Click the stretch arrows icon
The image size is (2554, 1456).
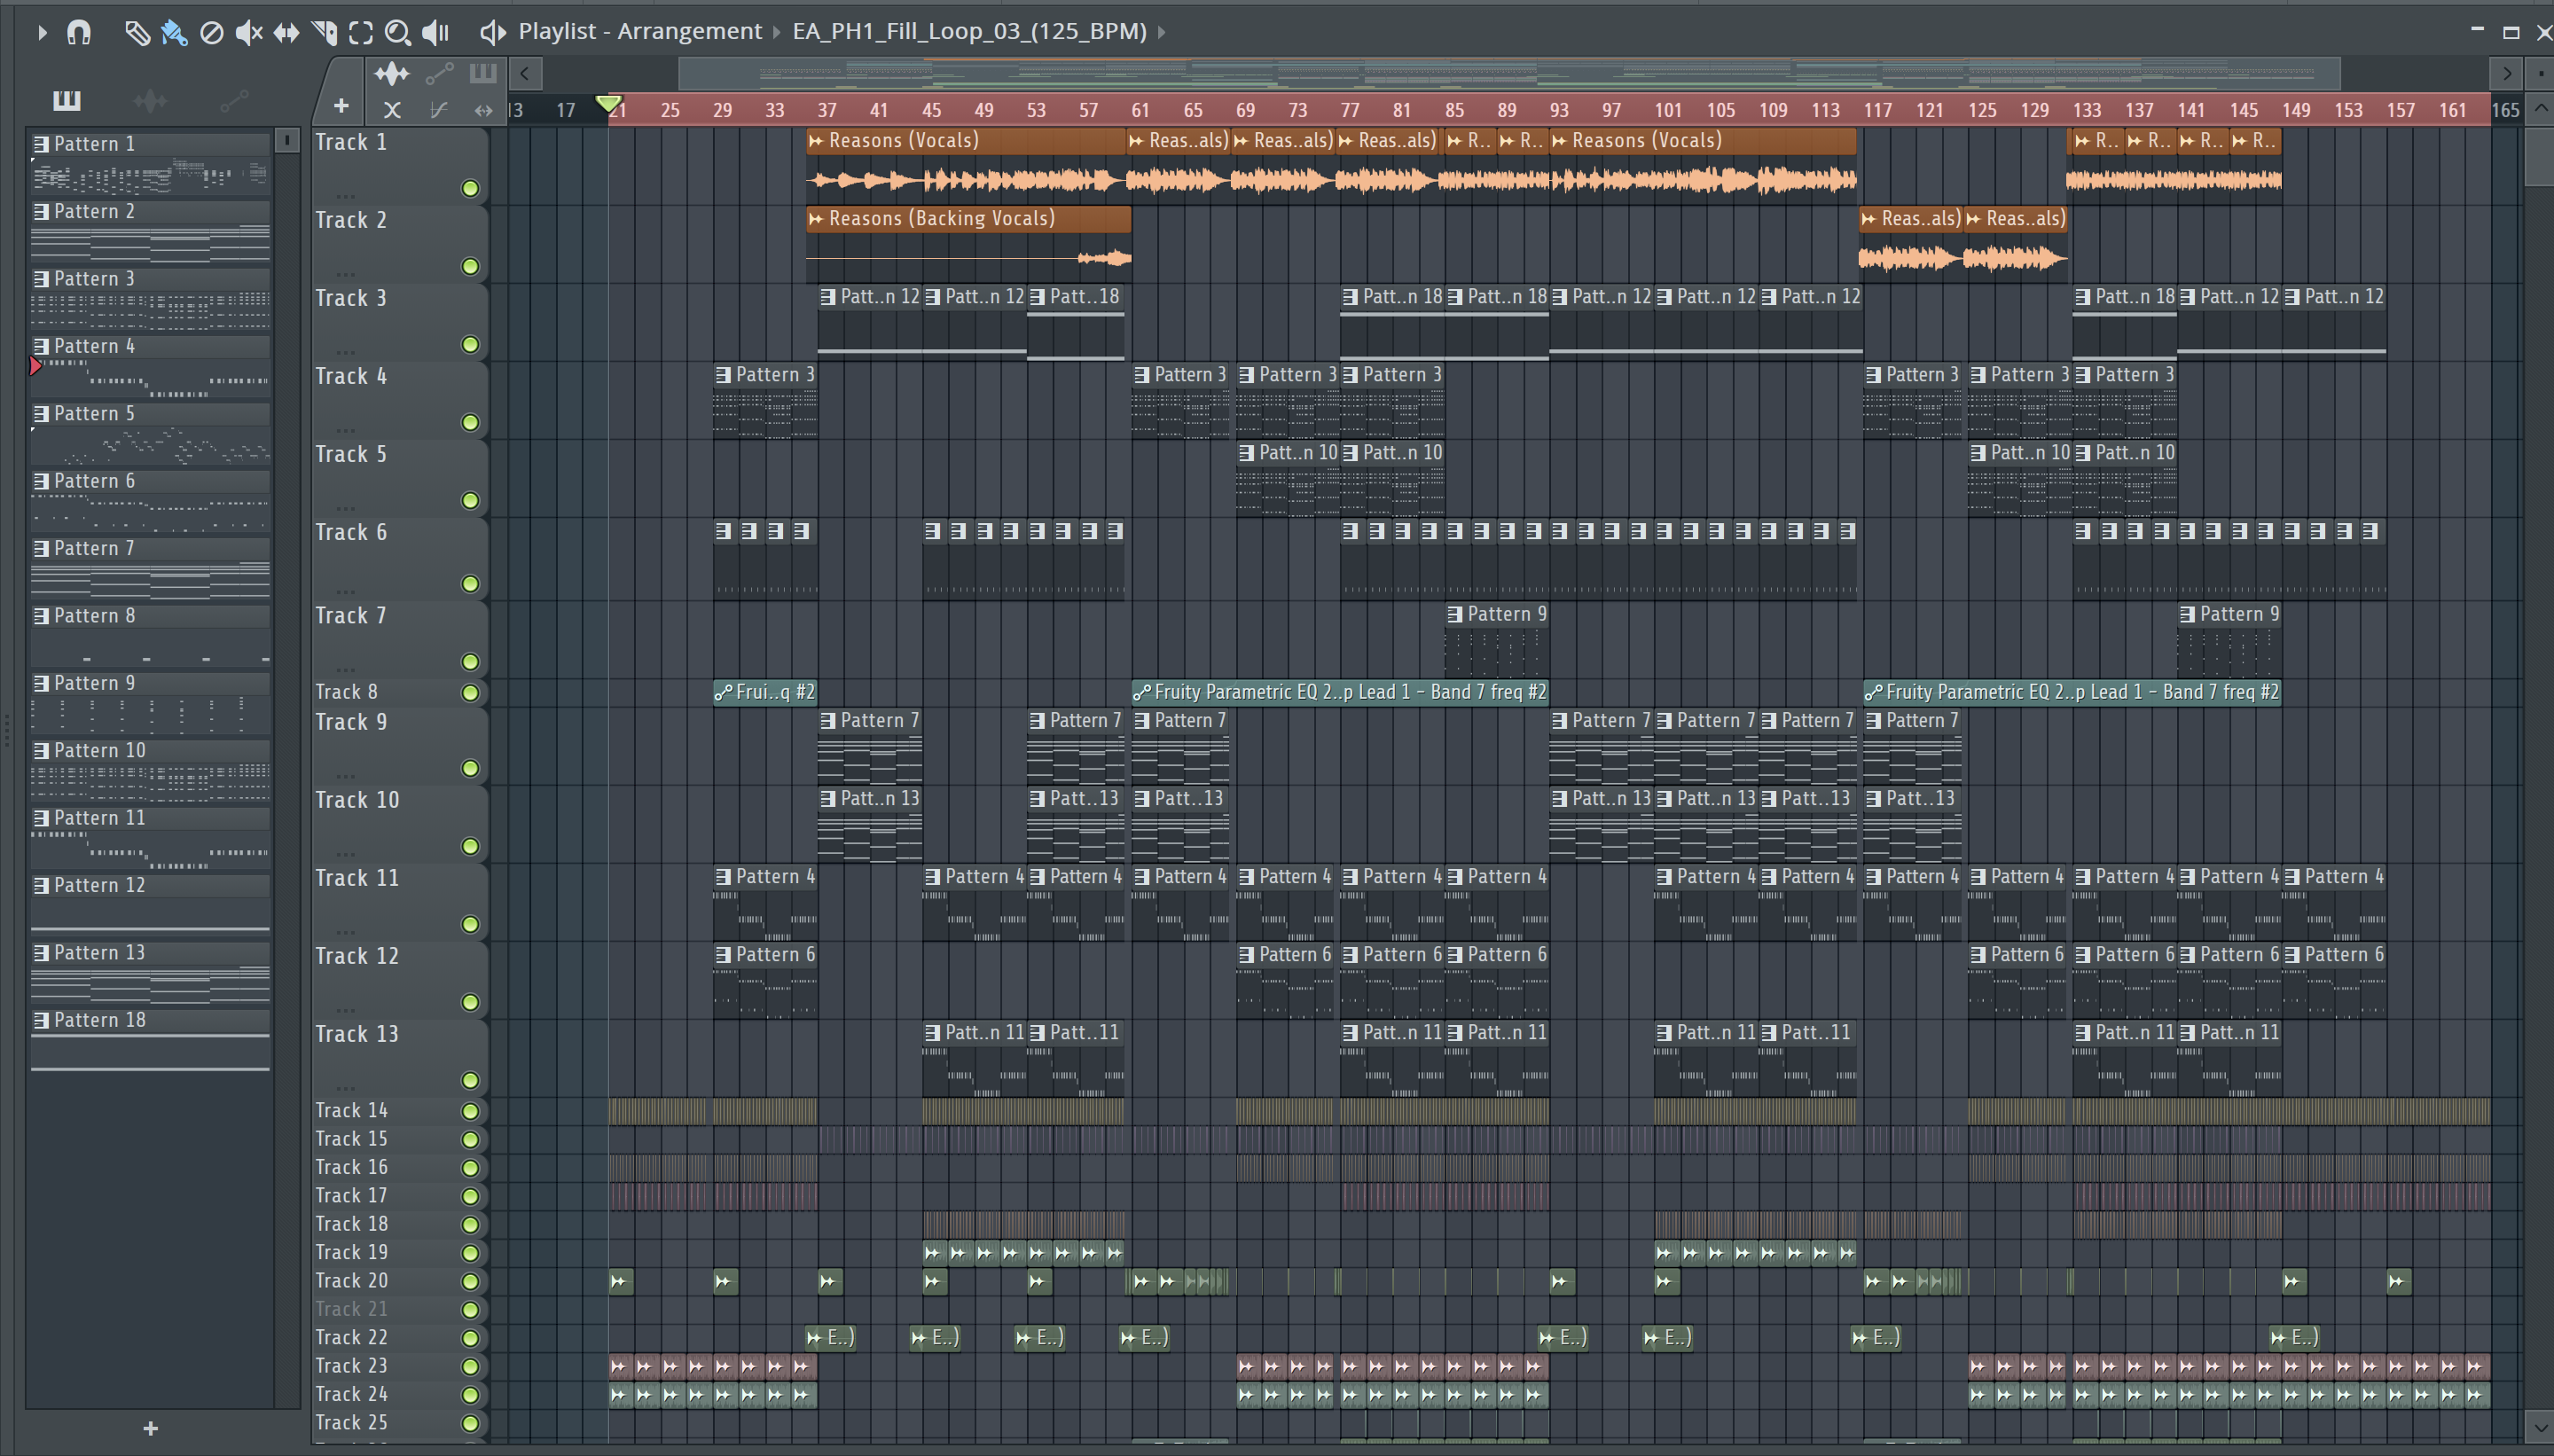coord(483,110)
